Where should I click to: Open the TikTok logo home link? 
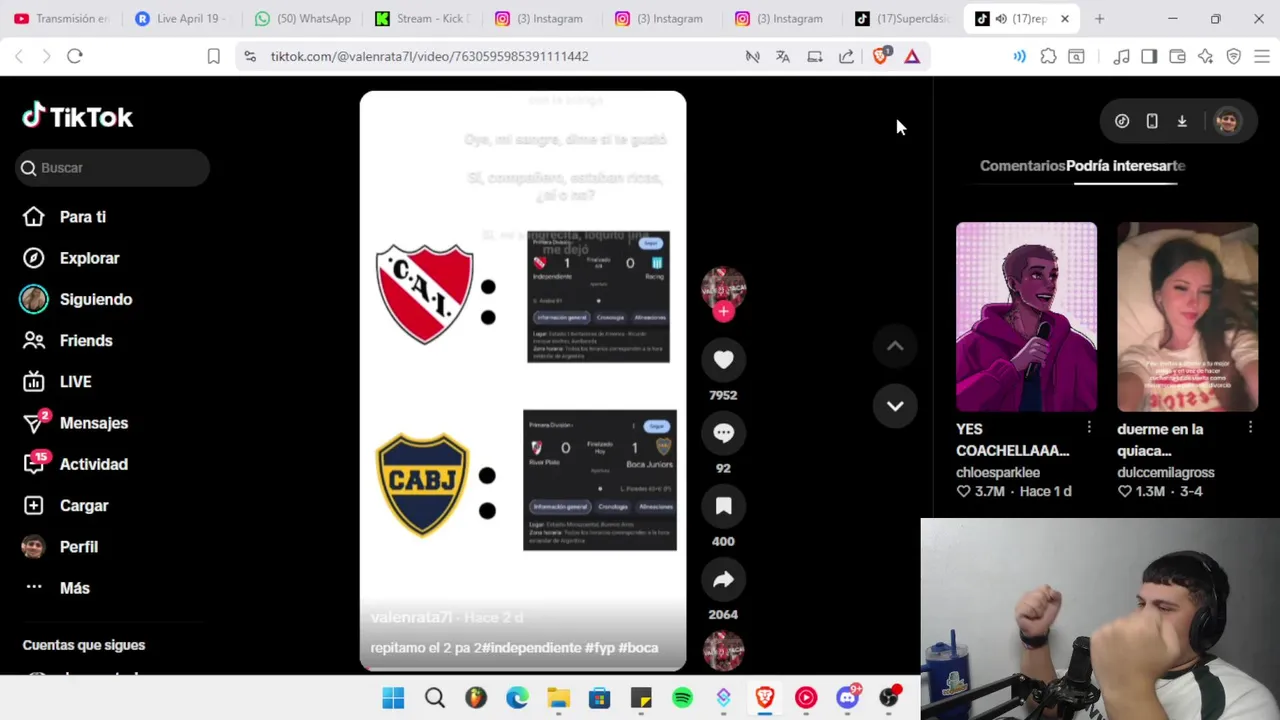(78, 117)
